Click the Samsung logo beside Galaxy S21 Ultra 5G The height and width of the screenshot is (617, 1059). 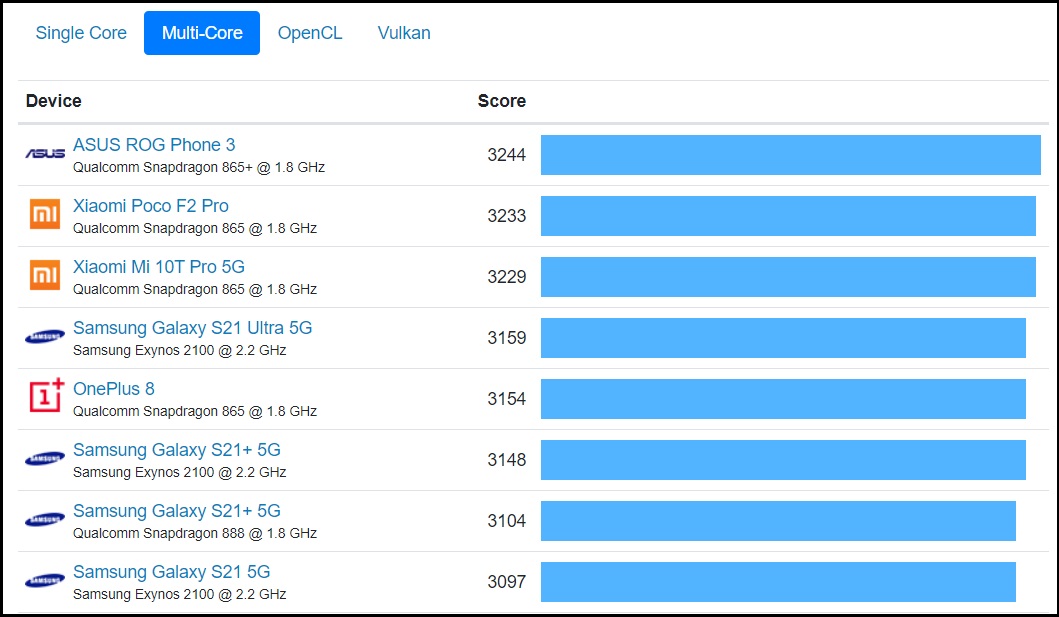(x=45, y=337)
